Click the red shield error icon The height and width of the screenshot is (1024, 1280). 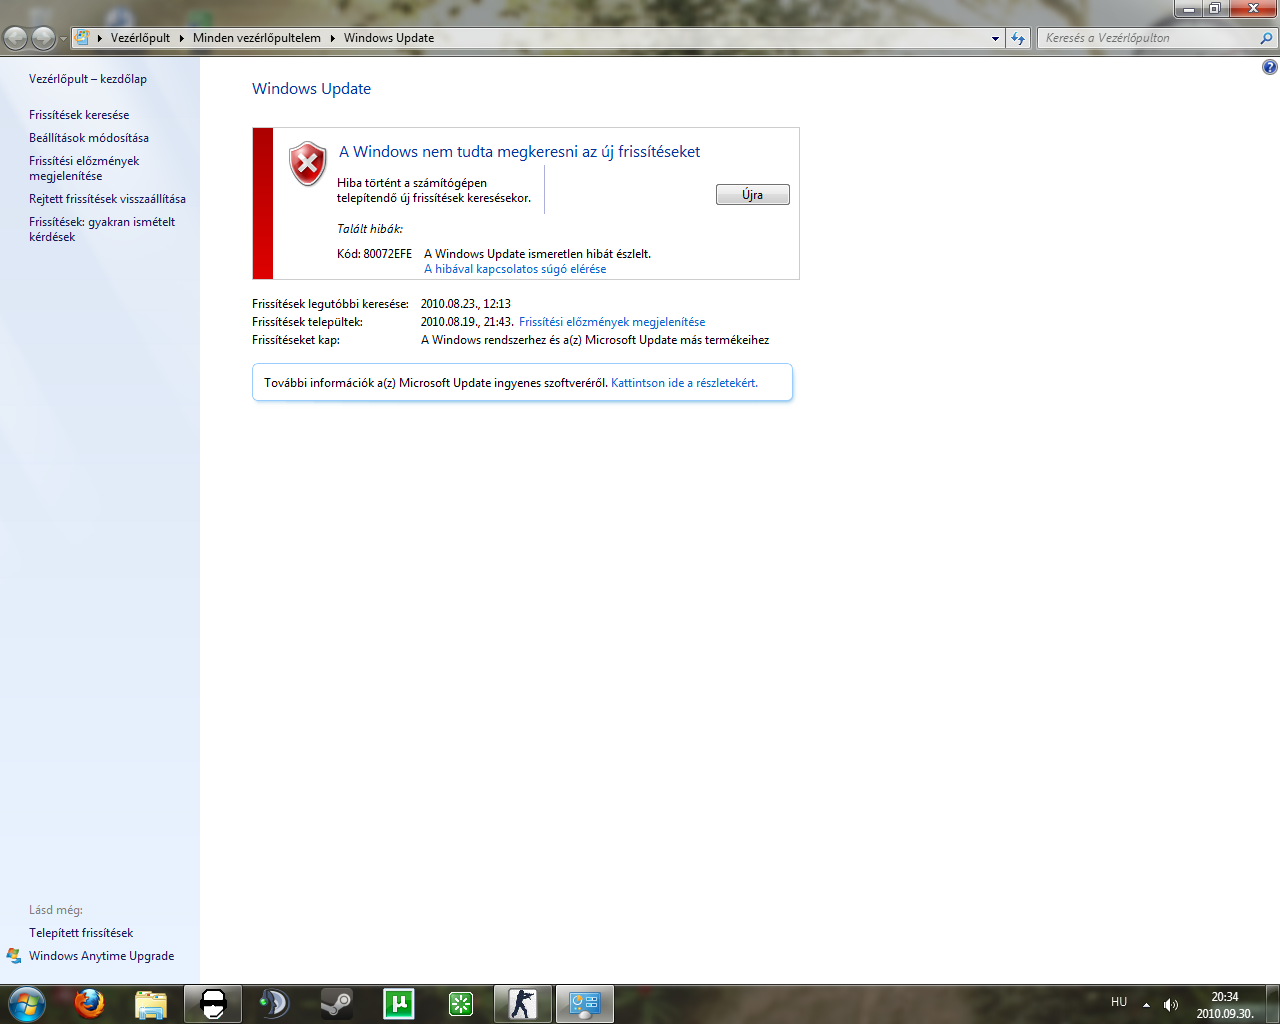(308, 164)
